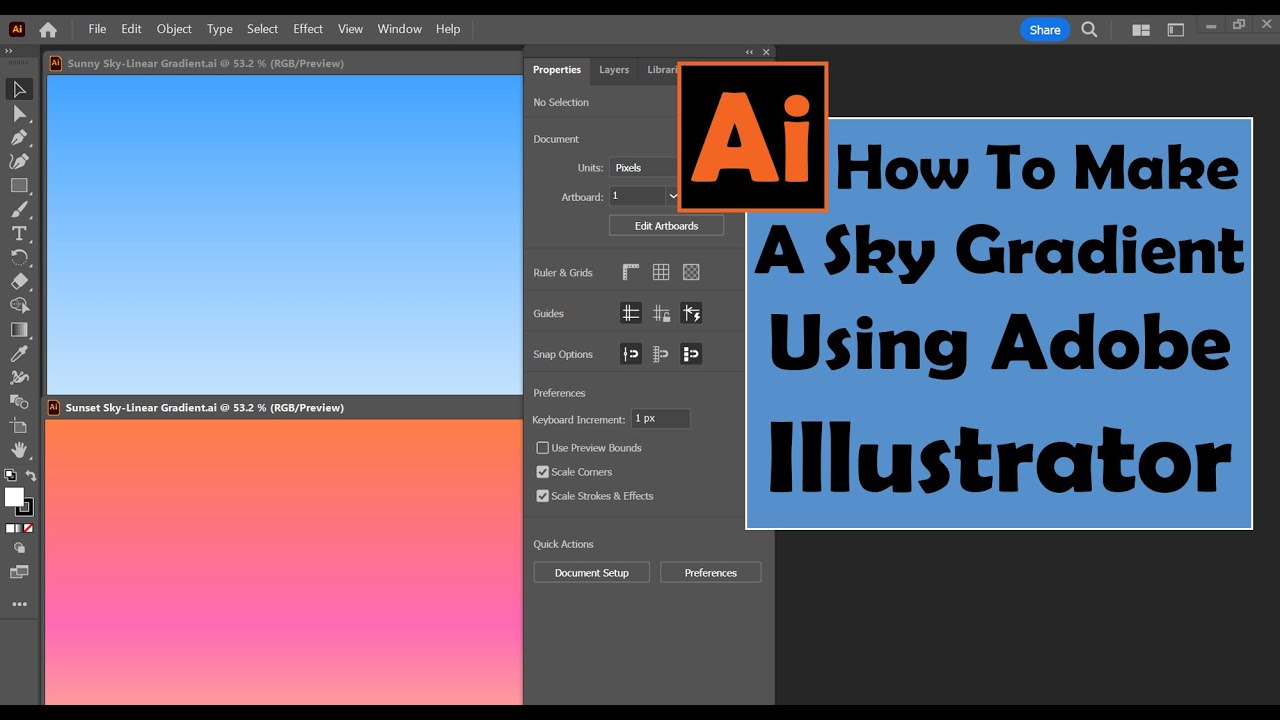Screen dimensions: 1280x720
Task: Set None with red-slash swatch
Action: click(x=28, y=528)
